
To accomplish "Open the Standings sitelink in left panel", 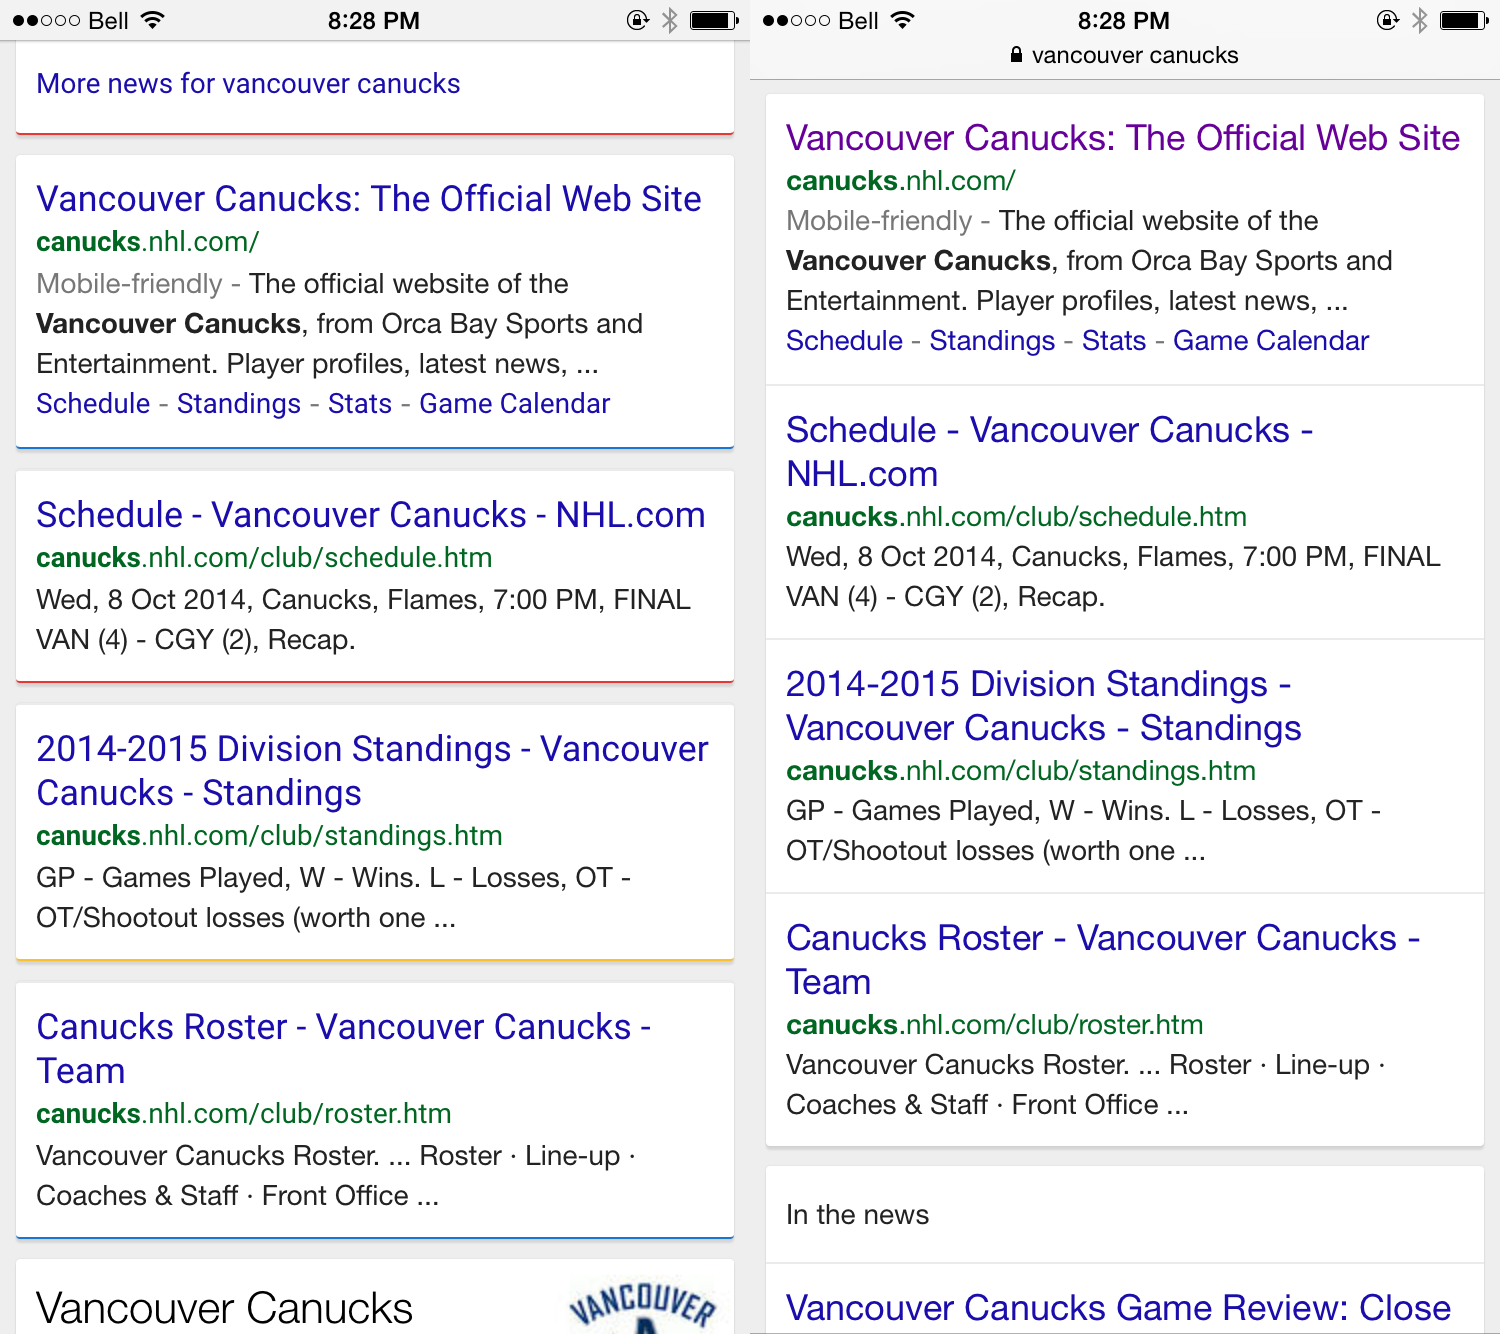I will (x=239, y=404).
